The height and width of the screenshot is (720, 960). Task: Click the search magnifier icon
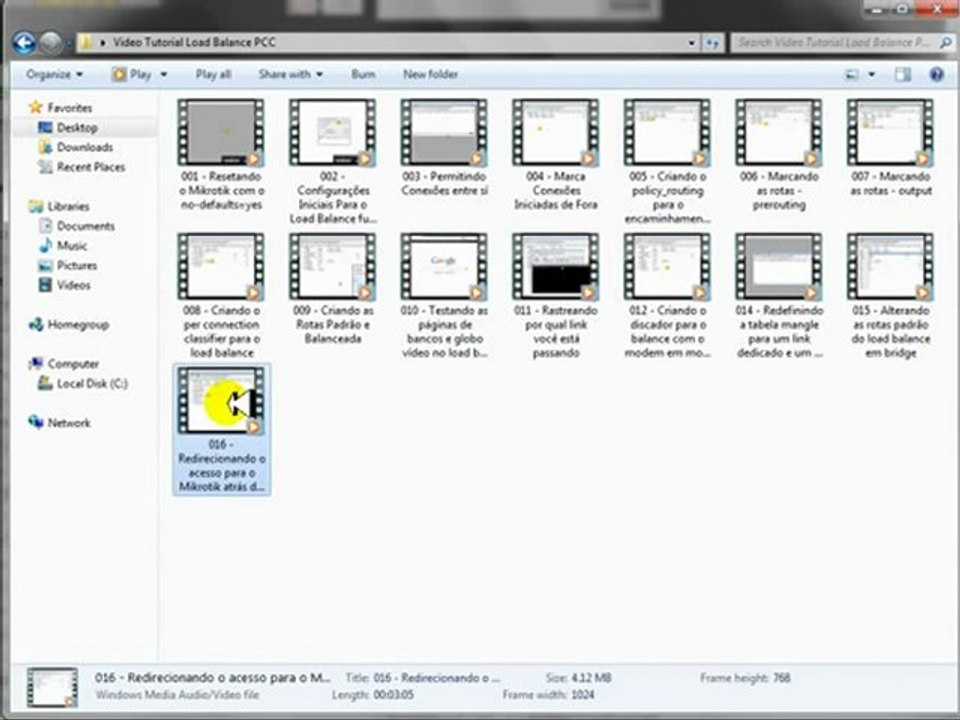[945, 42]
